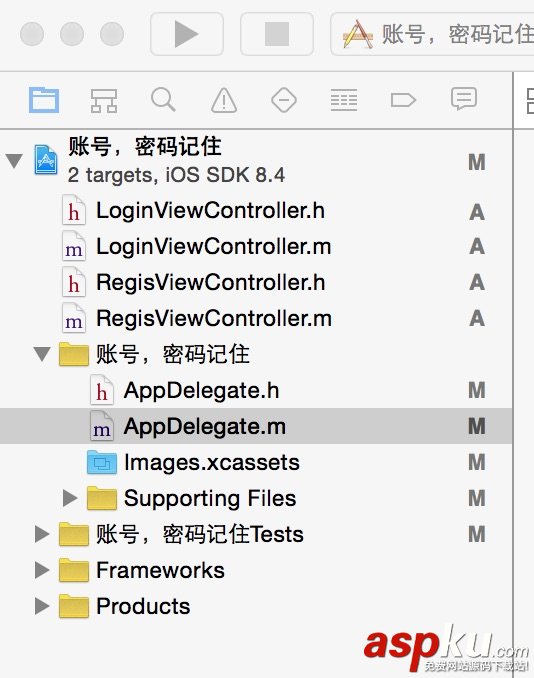Click the h file icon of RegisViewController.h

point(74,282)
